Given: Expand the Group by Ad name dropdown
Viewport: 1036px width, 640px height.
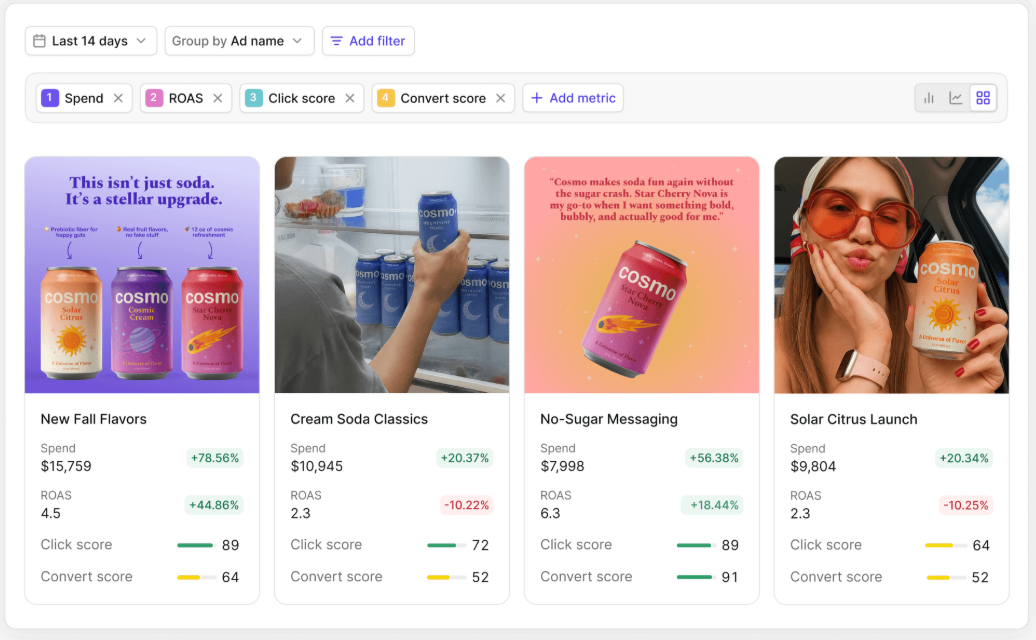Looking at the screenshot, I should [239, 41].
